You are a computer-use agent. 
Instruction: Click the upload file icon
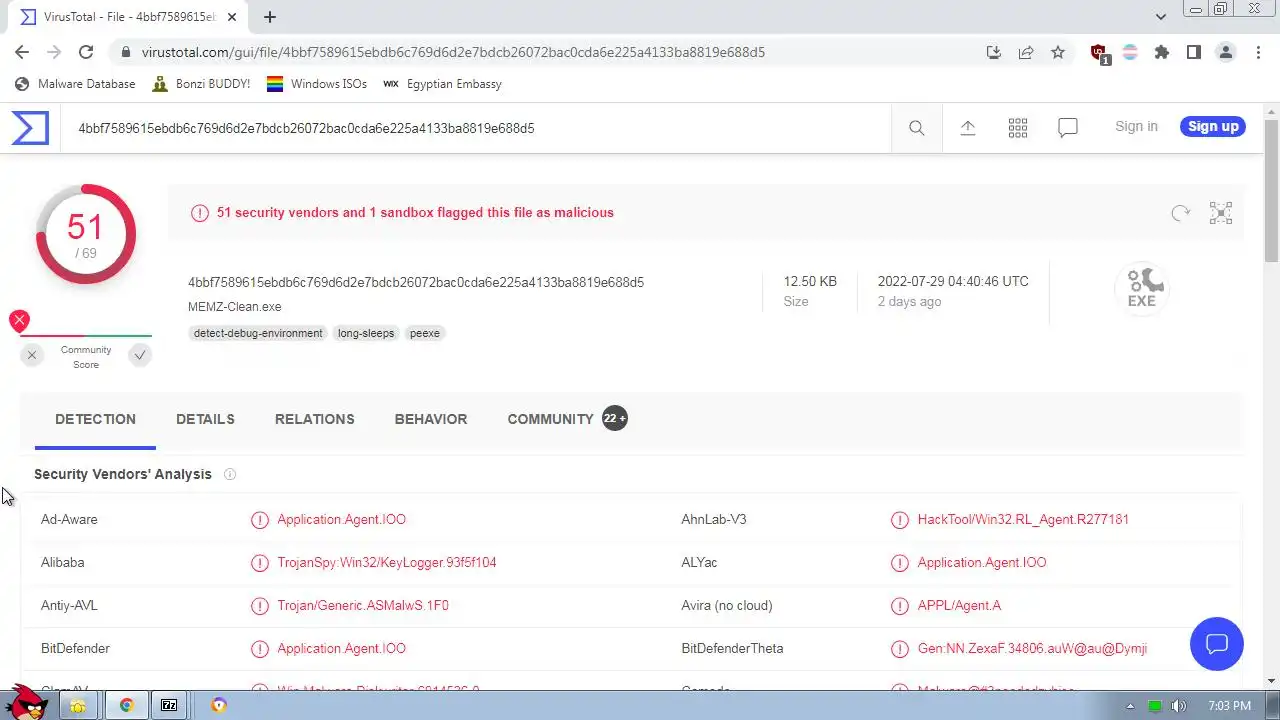[x=967, y=128]
